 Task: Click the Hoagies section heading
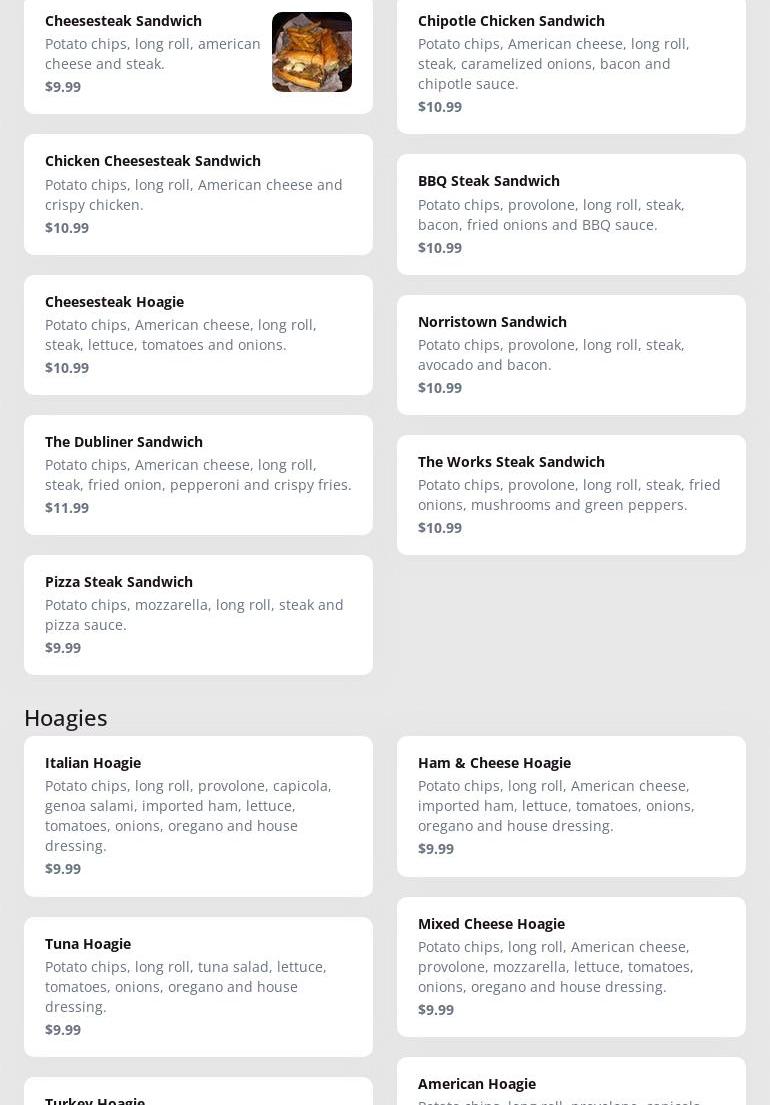coord(66,718)
